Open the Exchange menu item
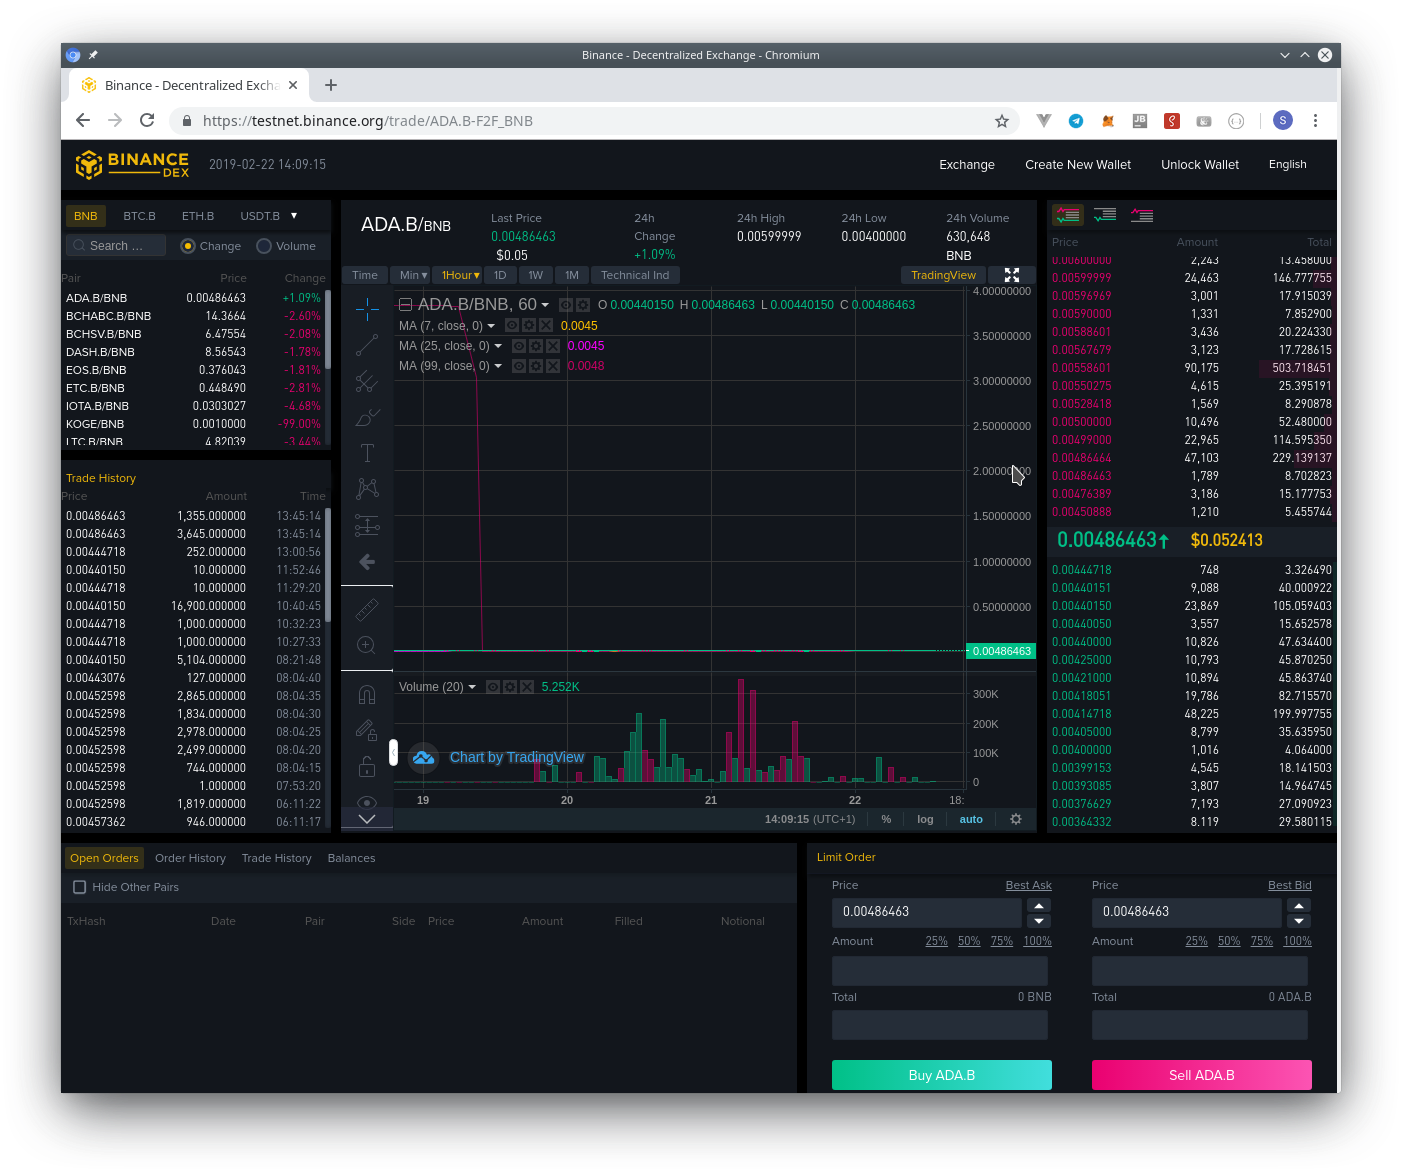The image size is (1402, 1172). point(966,164)
